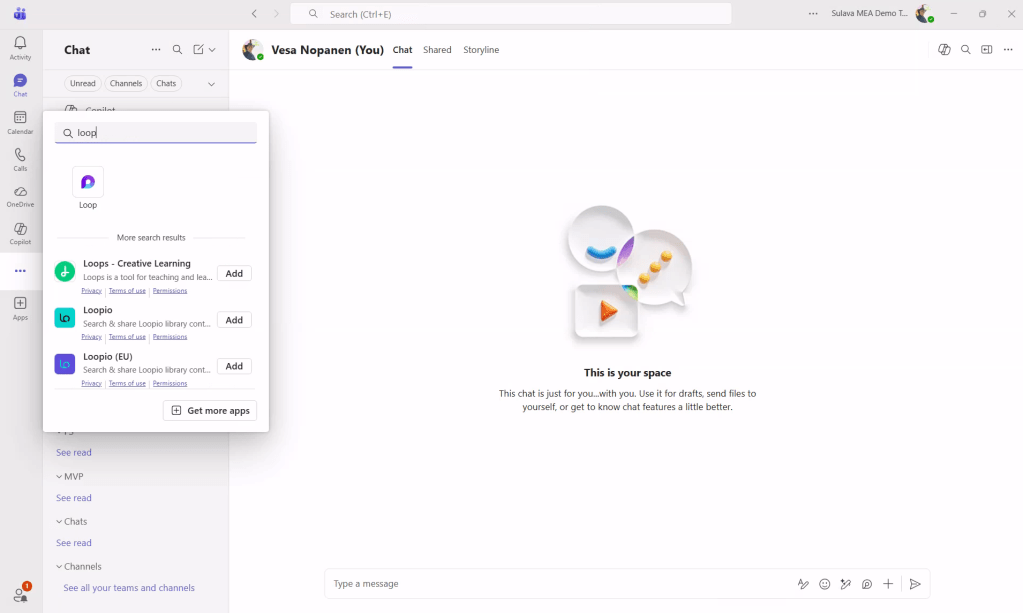Open the Calendar app in sidebar
Screen dimensions: 1023x613
click(x=20, y=122)
